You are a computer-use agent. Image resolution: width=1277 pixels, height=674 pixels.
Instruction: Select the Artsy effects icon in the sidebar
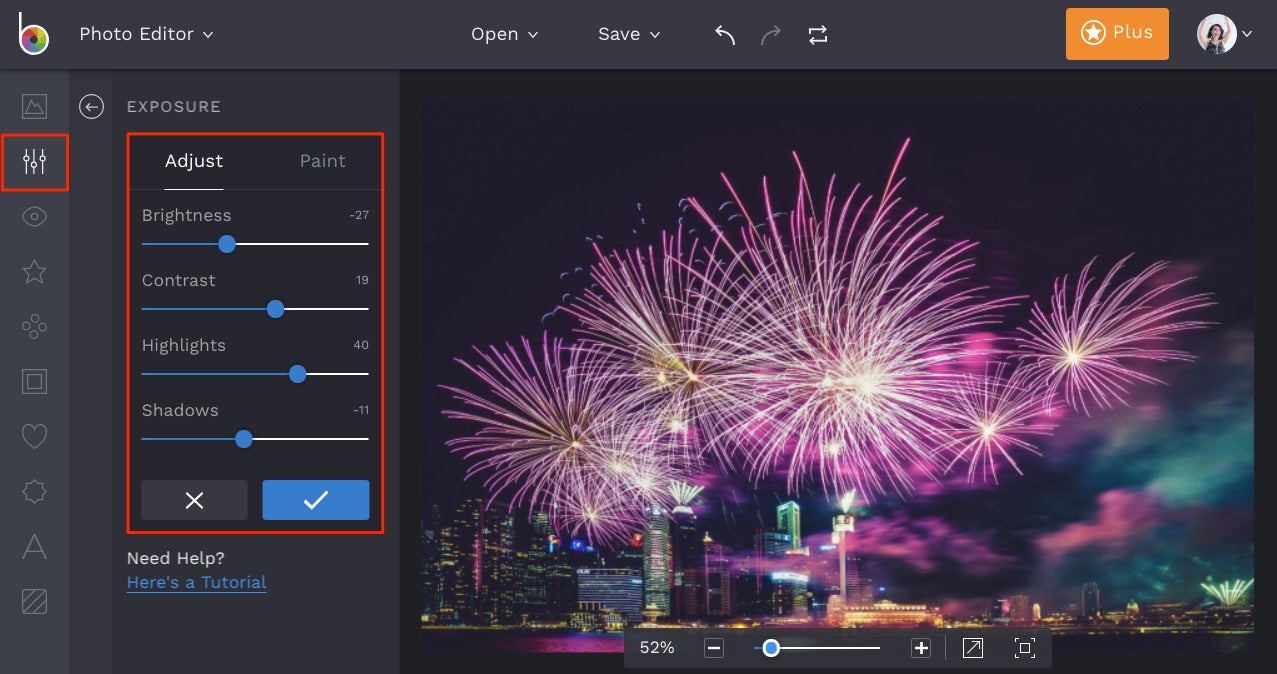click(35, 326)
